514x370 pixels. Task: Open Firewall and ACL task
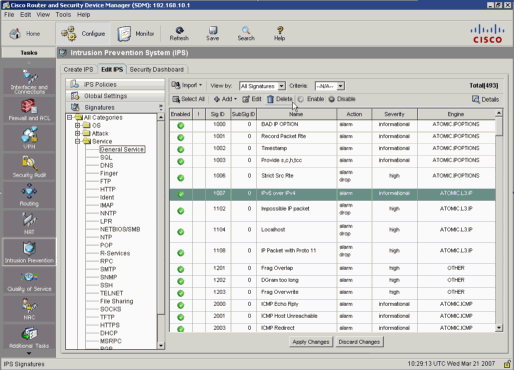[29, 110]
